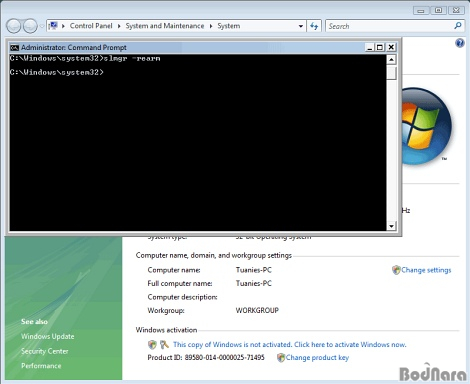Open Help via blue question mark icon
This screenshot has height=384, width=470.
(460, 43)
